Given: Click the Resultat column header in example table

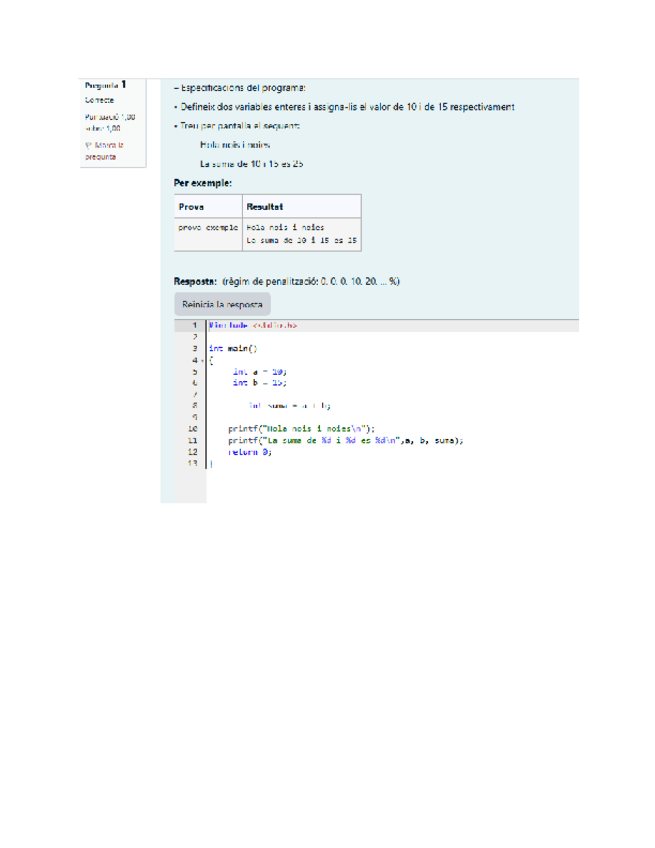Looking at the screenshot, I should [x=265, y=207].
